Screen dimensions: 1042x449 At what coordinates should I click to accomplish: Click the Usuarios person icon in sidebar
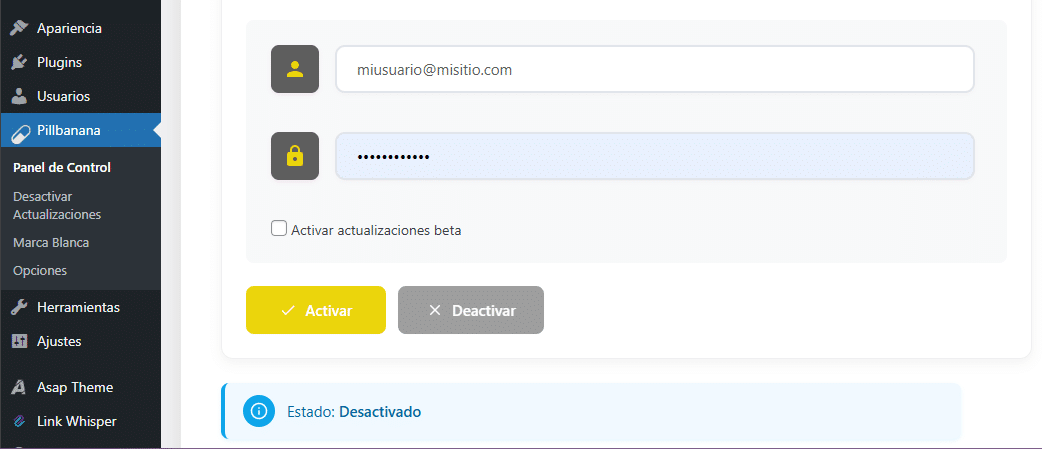click(19, 97)
